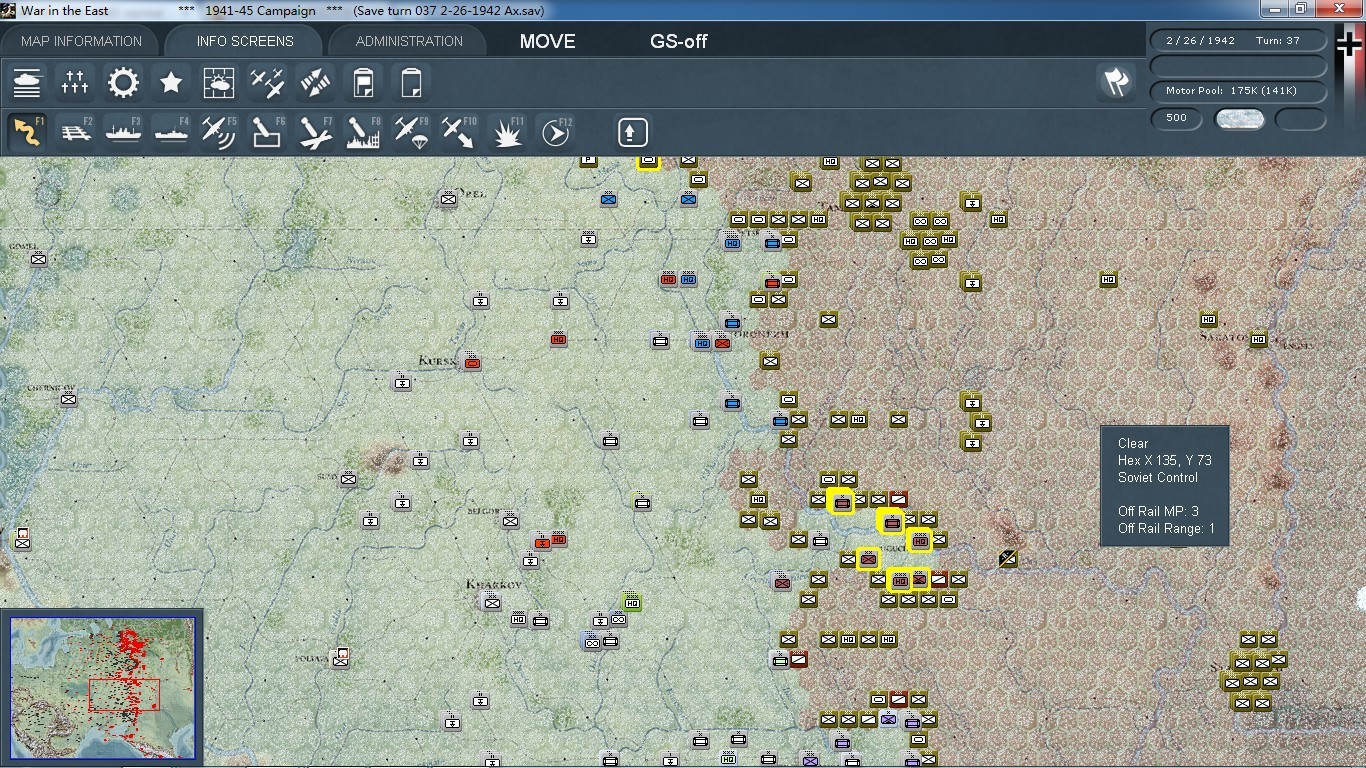Click the upward arrow toolbar button
The width and height of the screenshot is (1366, 768).
coord(632,132)
